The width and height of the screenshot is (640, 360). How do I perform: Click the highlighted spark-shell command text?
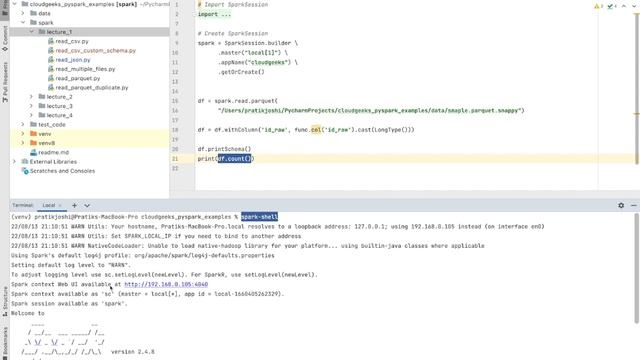pos(259,217)
